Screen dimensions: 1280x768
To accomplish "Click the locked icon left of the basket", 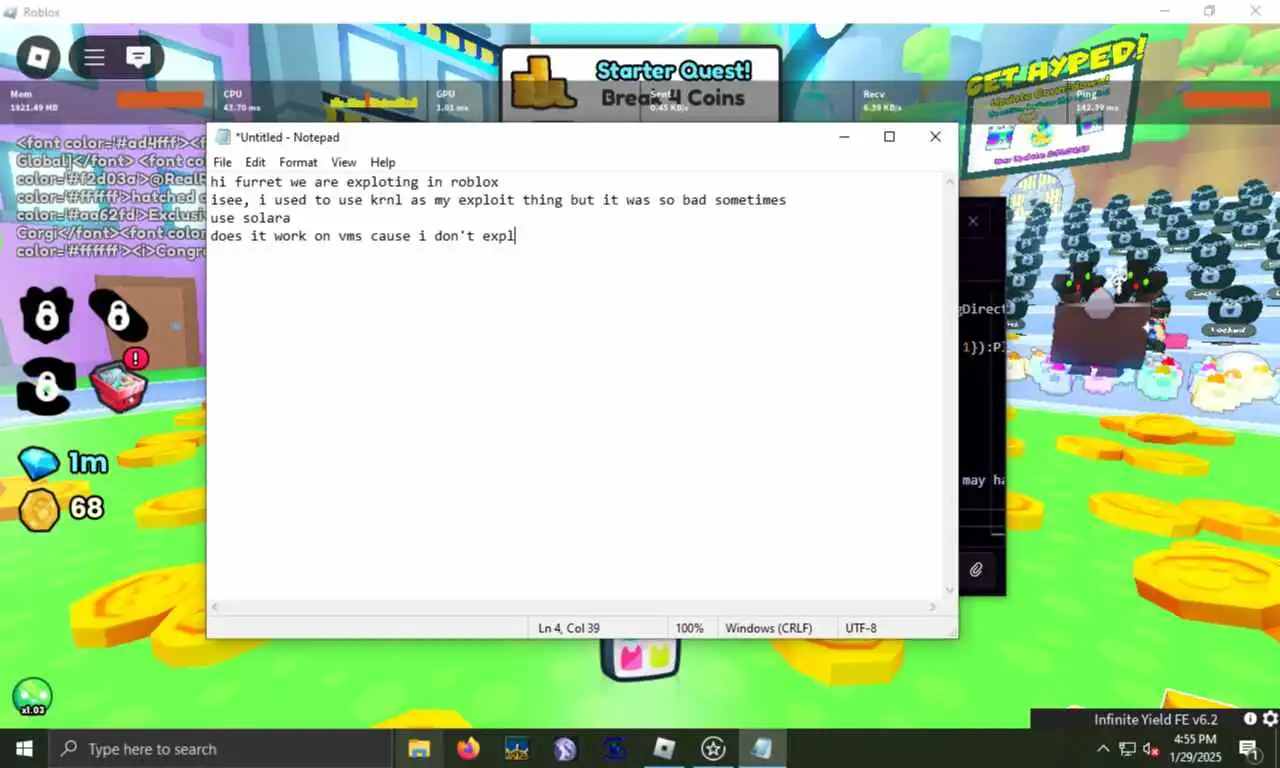I will click(45, 385).
